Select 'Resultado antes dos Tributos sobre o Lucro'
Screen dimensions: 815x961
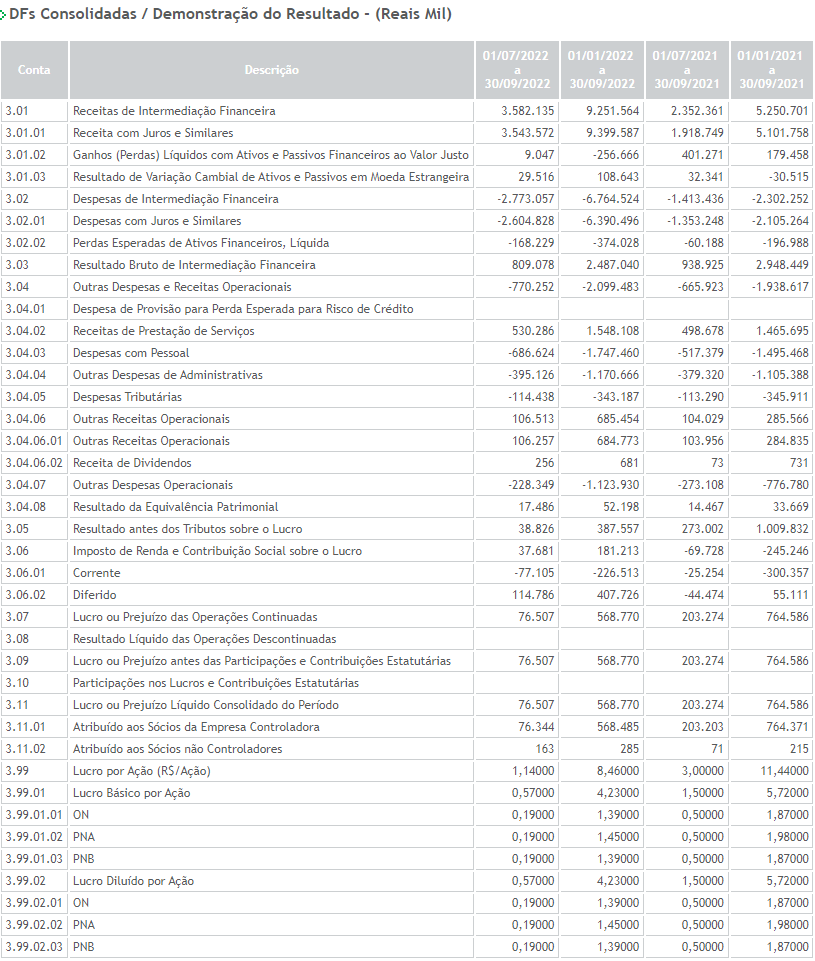[x=188, y=530]
